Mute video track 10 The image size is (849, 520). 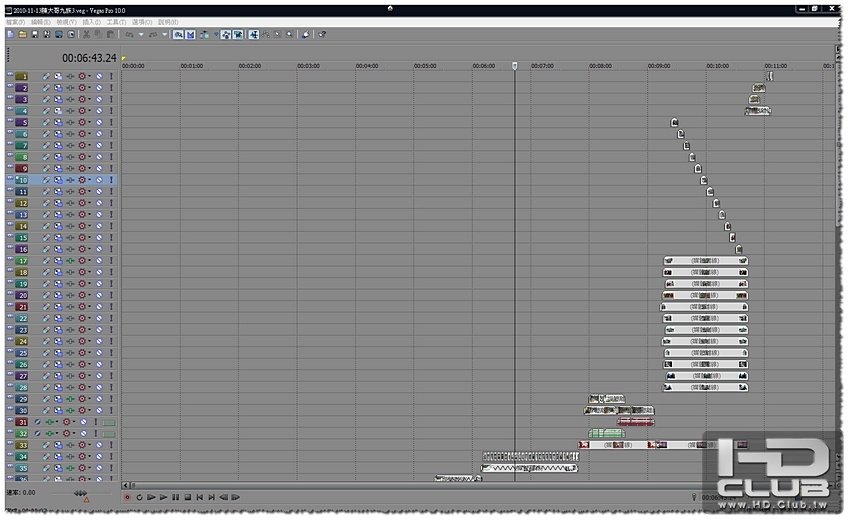[99, 180]
